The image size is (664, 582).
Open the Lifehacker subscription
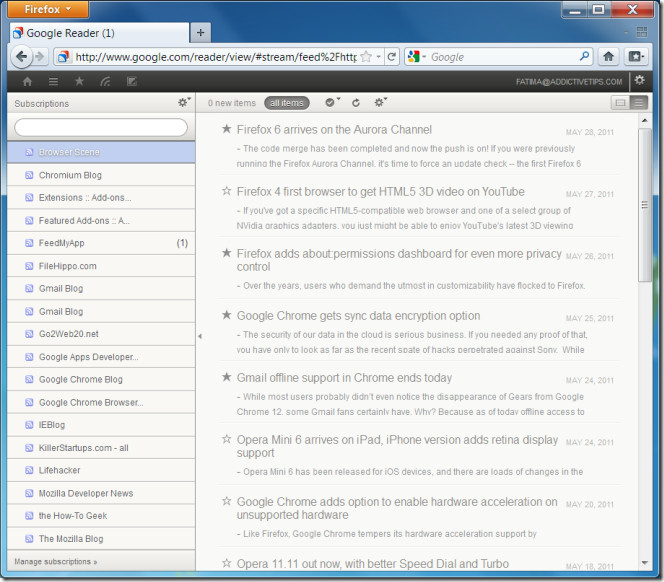[x=101, y=470]
